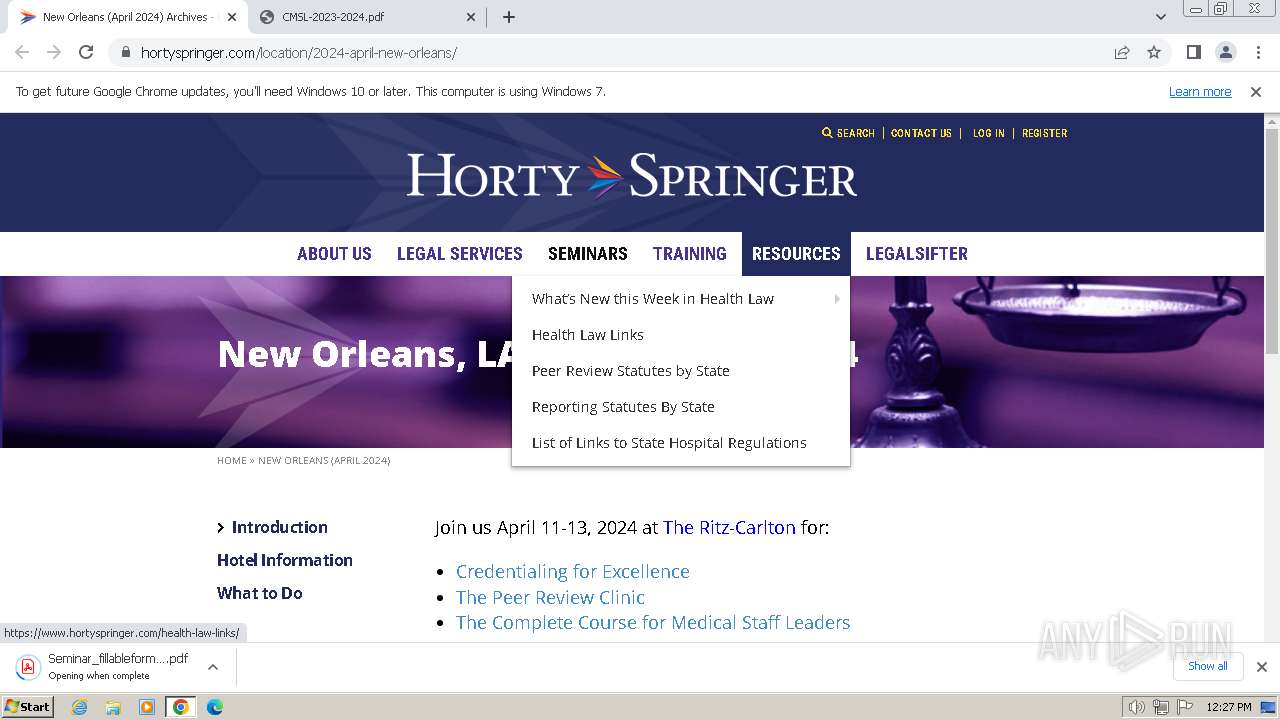
Task: Go back using the browser back arrow
Action: click(22, 52)
